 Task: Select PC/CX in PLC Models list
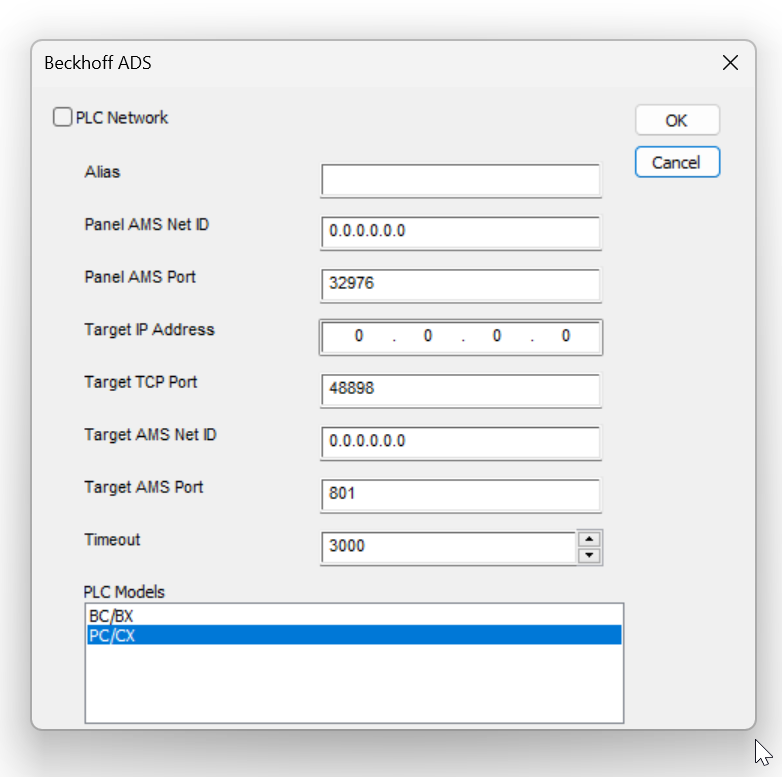coord(354,635)
